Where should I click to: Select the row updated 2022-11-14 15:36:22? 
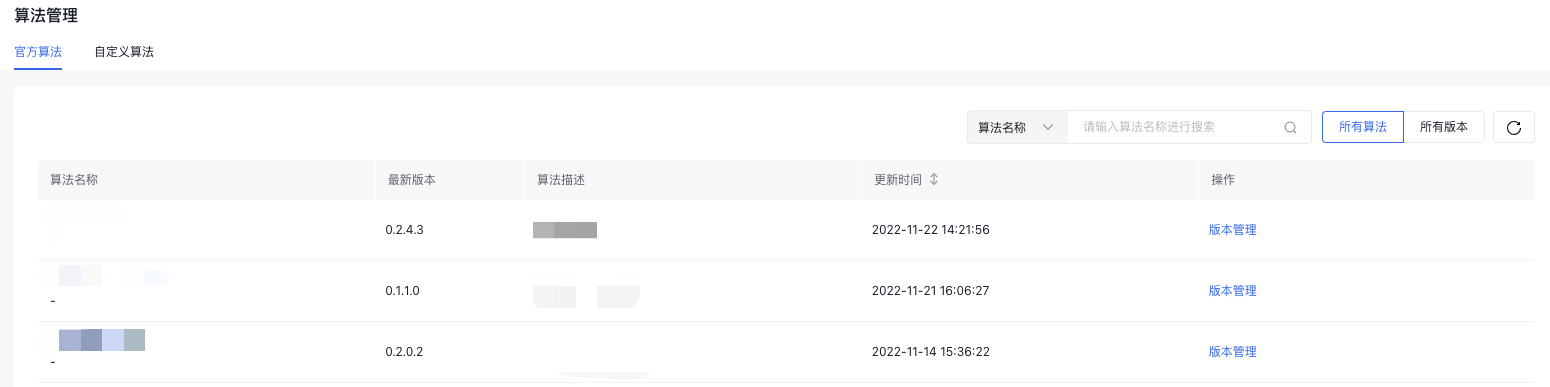coord(786,352)
